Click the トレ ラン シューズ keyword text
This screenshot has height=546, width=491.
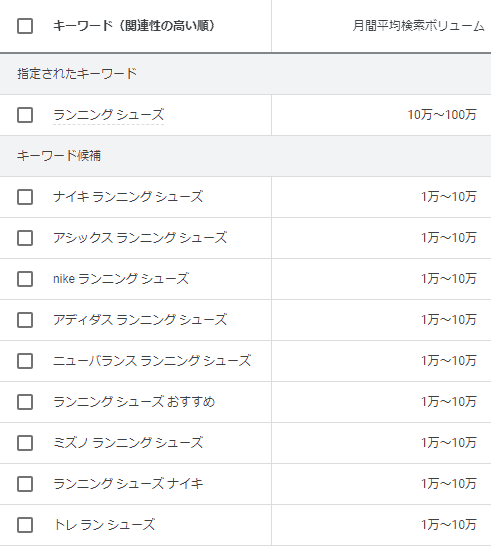point(104,525)
